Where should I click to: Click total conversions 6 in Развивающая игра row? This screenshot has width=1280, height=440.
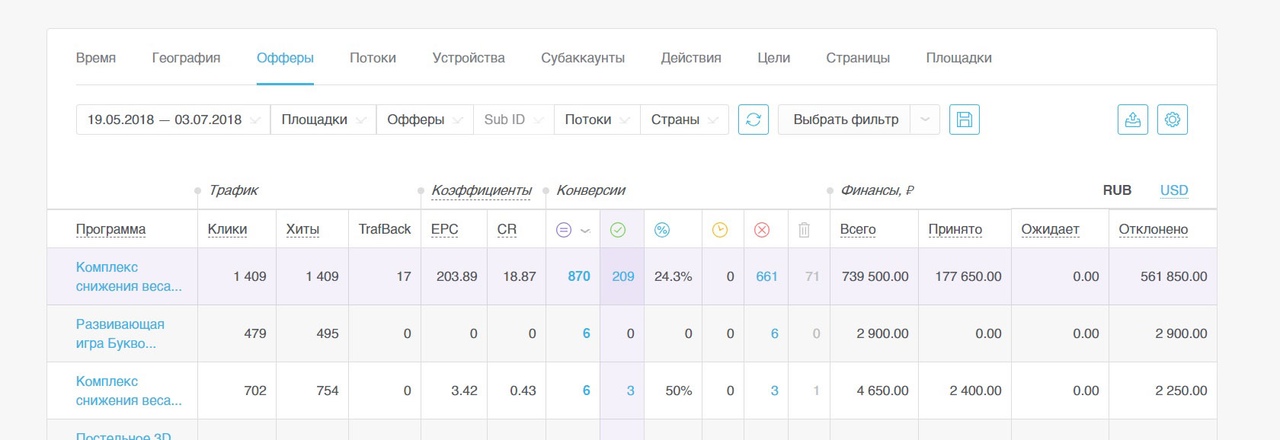tap(587, 334)
